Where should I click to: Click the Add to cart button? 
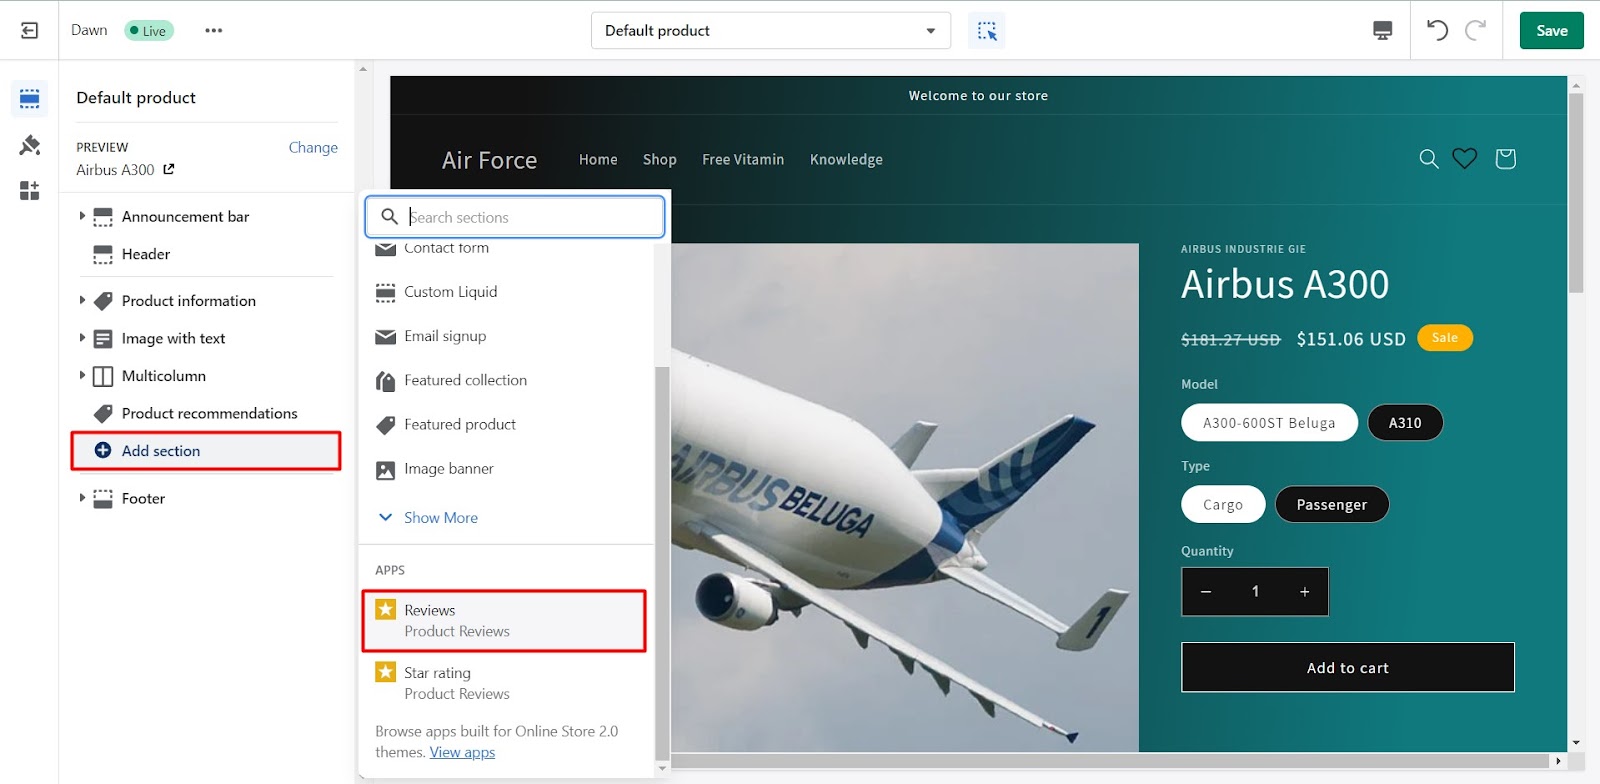pyautogui.click(x=1348, y=668)
